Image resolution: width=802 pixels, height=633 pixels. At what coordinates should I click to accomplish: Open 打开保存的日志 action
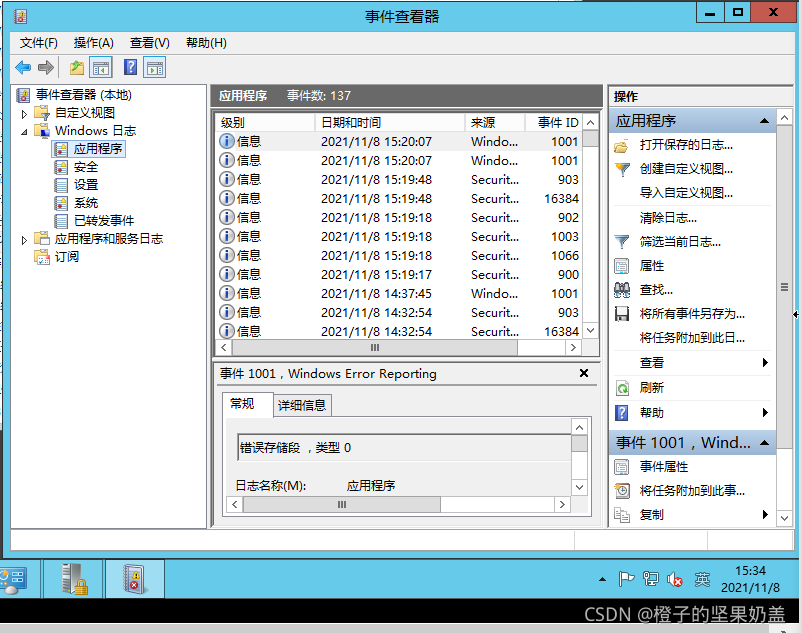686,145
